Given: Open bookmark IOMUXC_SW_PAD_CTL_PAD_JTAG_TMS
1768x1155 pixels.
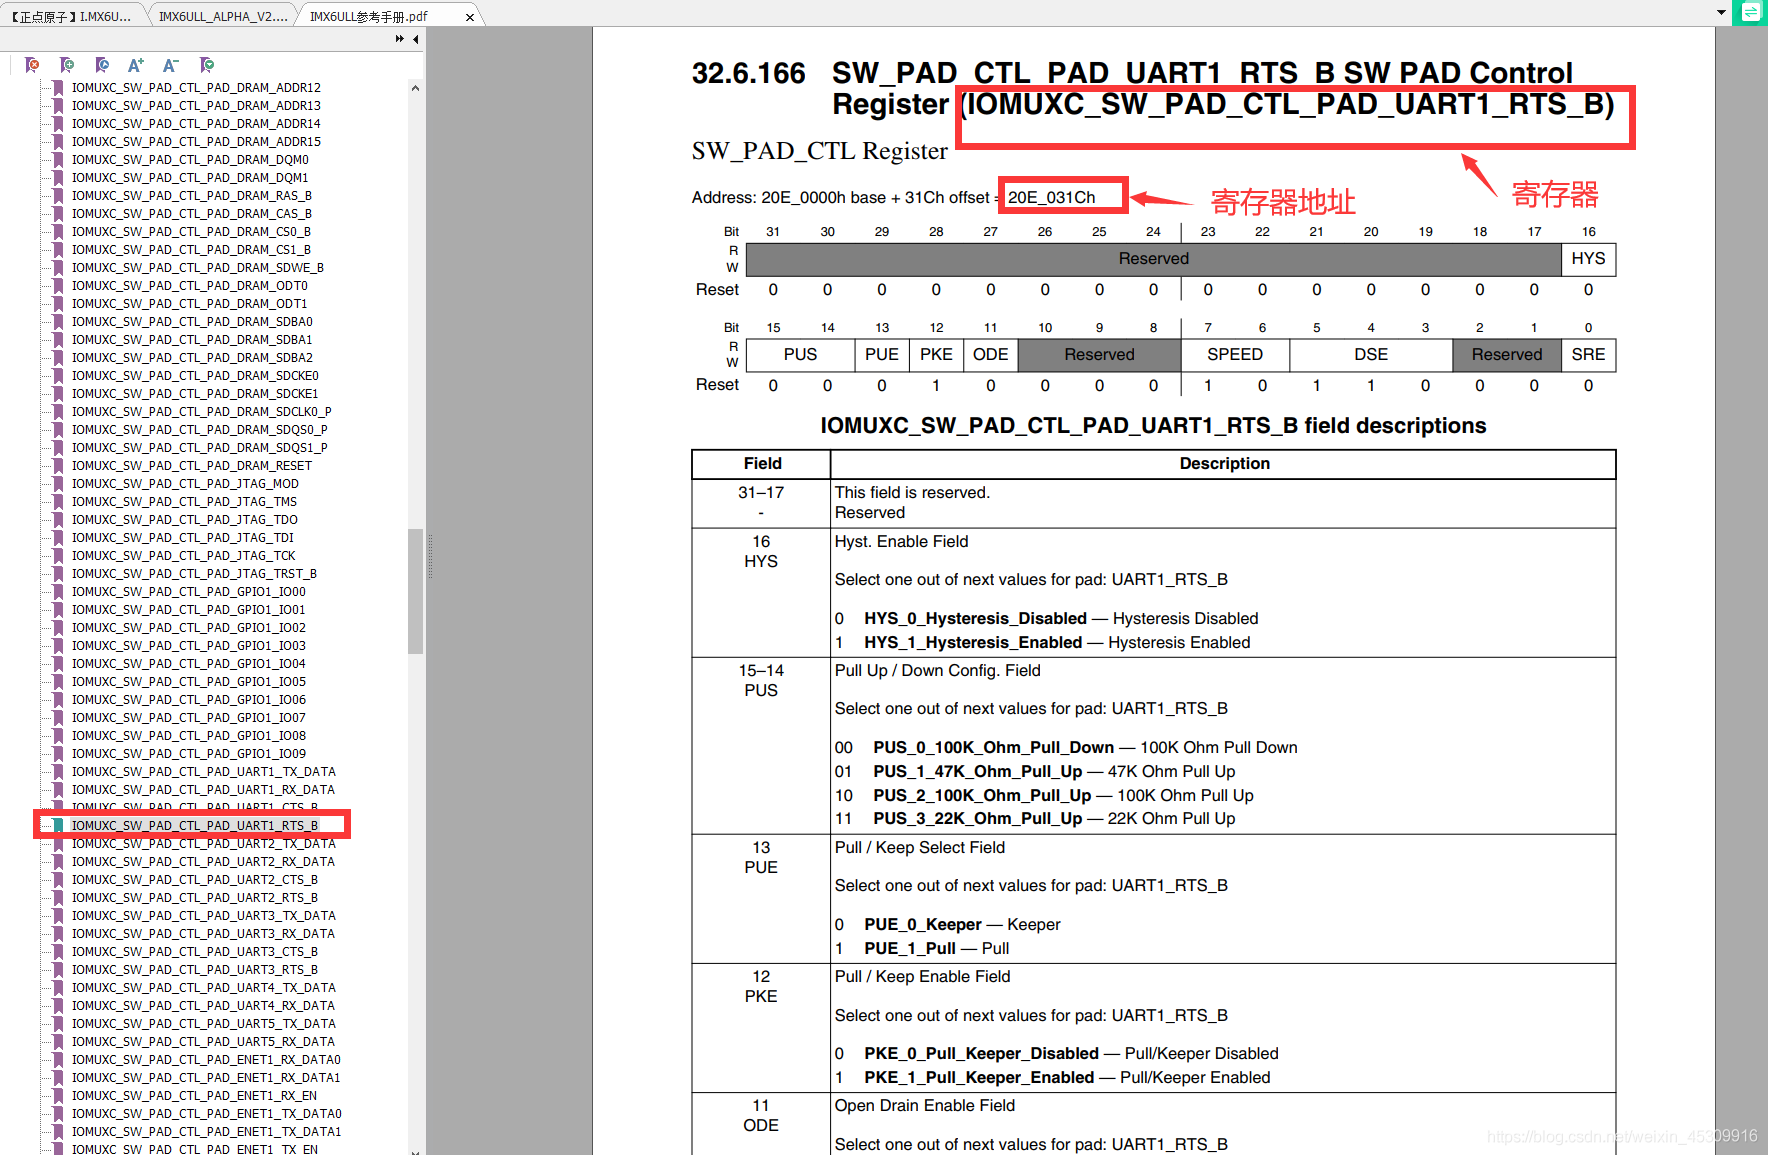Looking at the screenshot, I should pos(184,502).
